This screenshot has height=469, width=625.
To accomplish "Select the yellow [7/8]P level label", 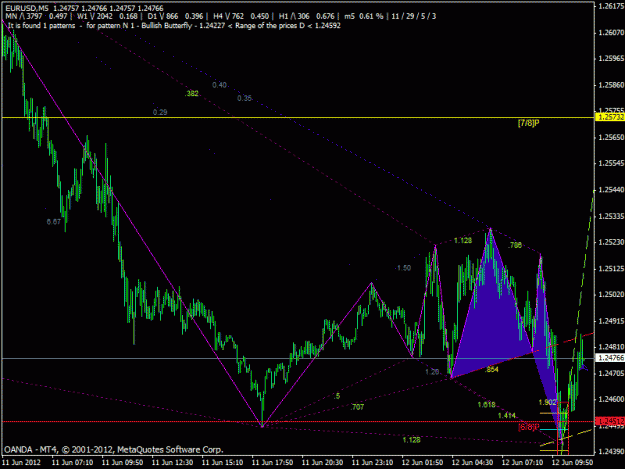I will [528, 123].
